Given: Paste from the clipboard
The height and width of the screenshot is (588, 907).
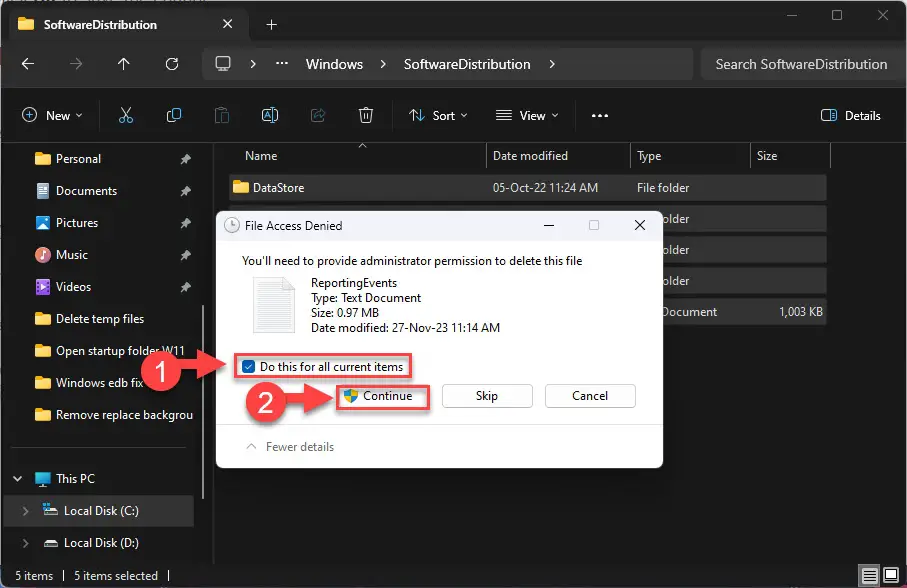Looking at the screenshot, I should coord(221,115).
